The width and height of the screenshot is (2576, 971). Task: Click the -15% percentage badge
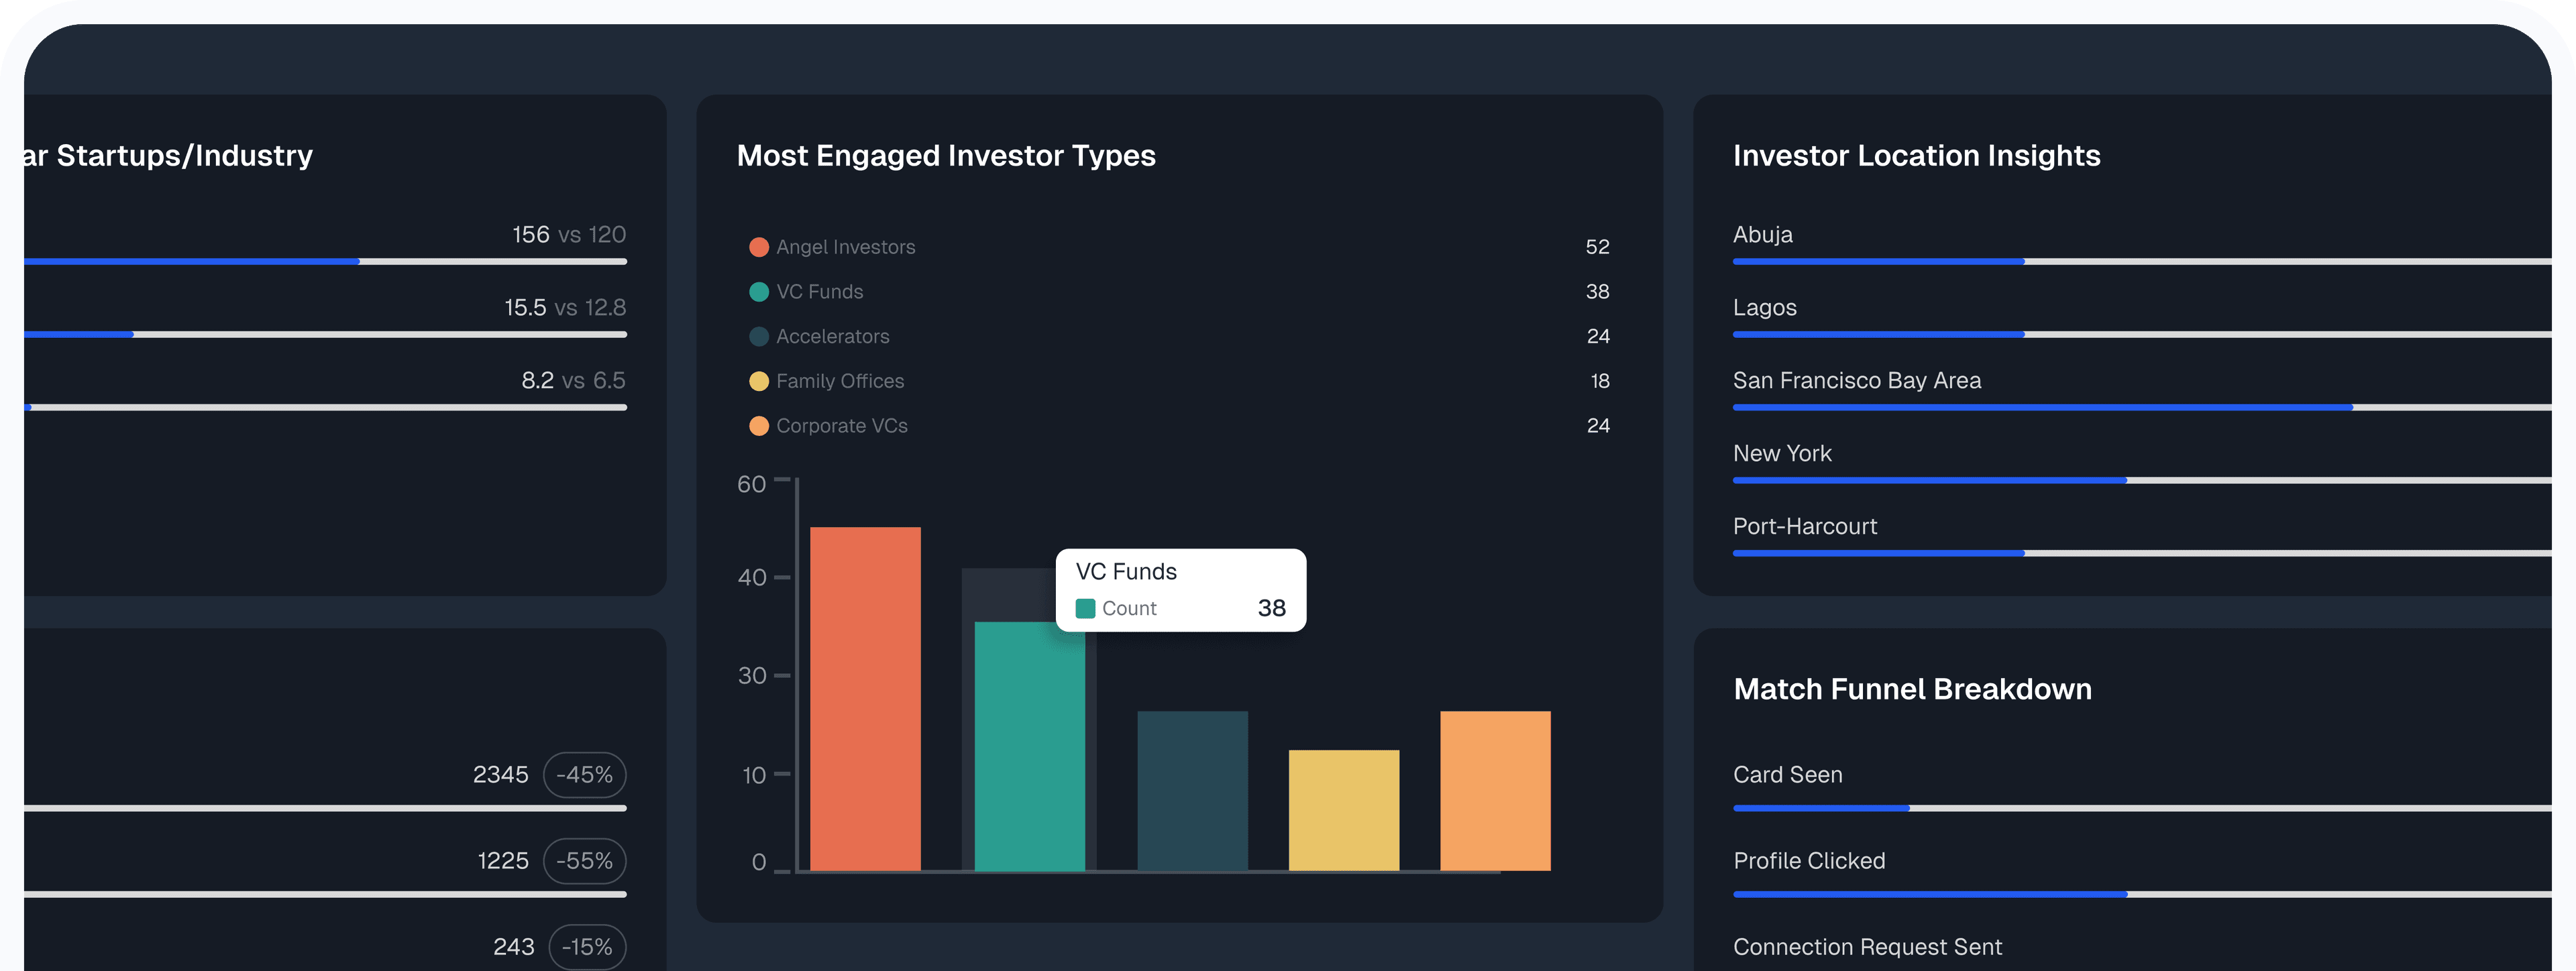(587, 946)
